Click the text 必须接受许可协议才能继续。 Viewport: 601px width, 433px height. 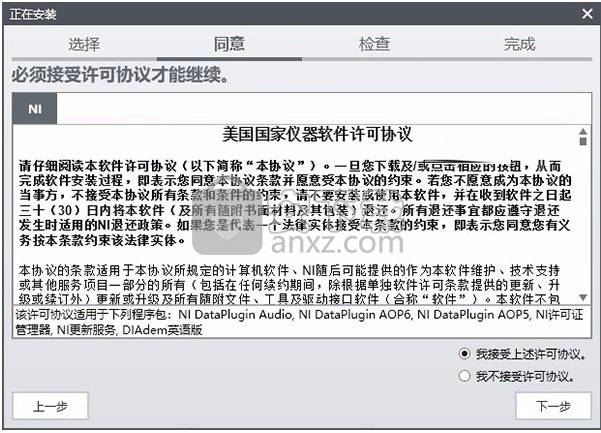coord(120,75)
